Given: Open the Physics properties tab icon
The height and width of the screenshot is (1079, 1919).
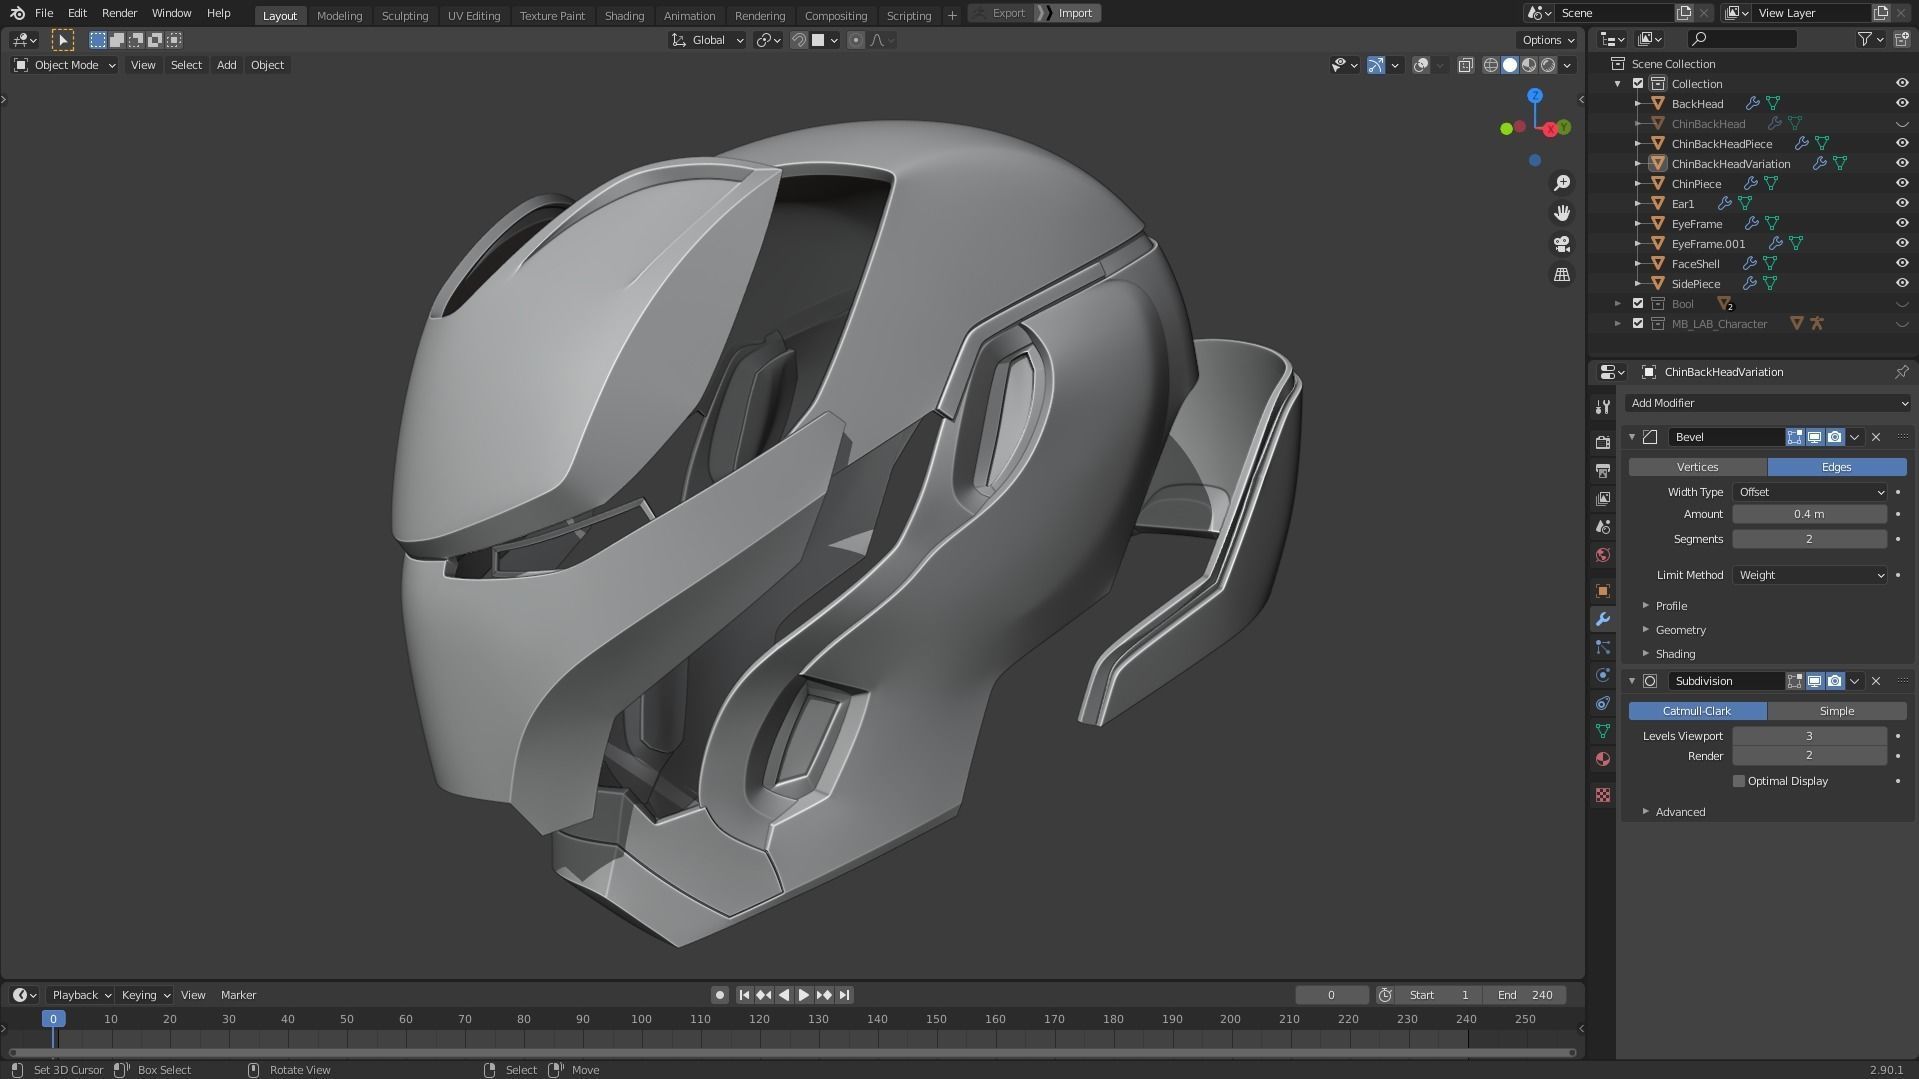Looking at the screenshot, I should tap(1603, 675).
